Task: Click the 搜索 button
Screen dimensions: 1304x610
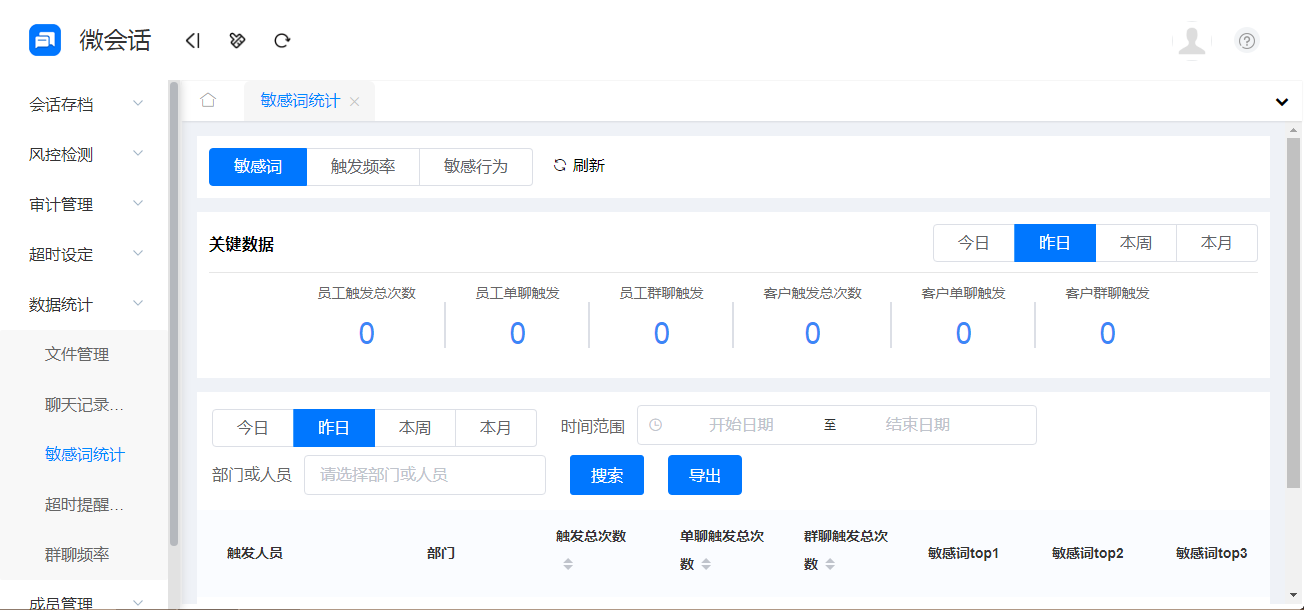Action: click(x=606, y=475)
